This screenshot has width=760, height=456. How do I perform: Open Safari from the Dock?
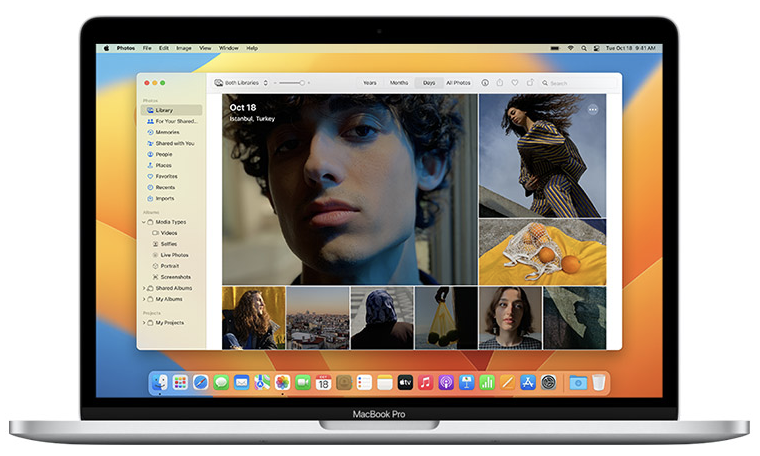click(200, 382)
